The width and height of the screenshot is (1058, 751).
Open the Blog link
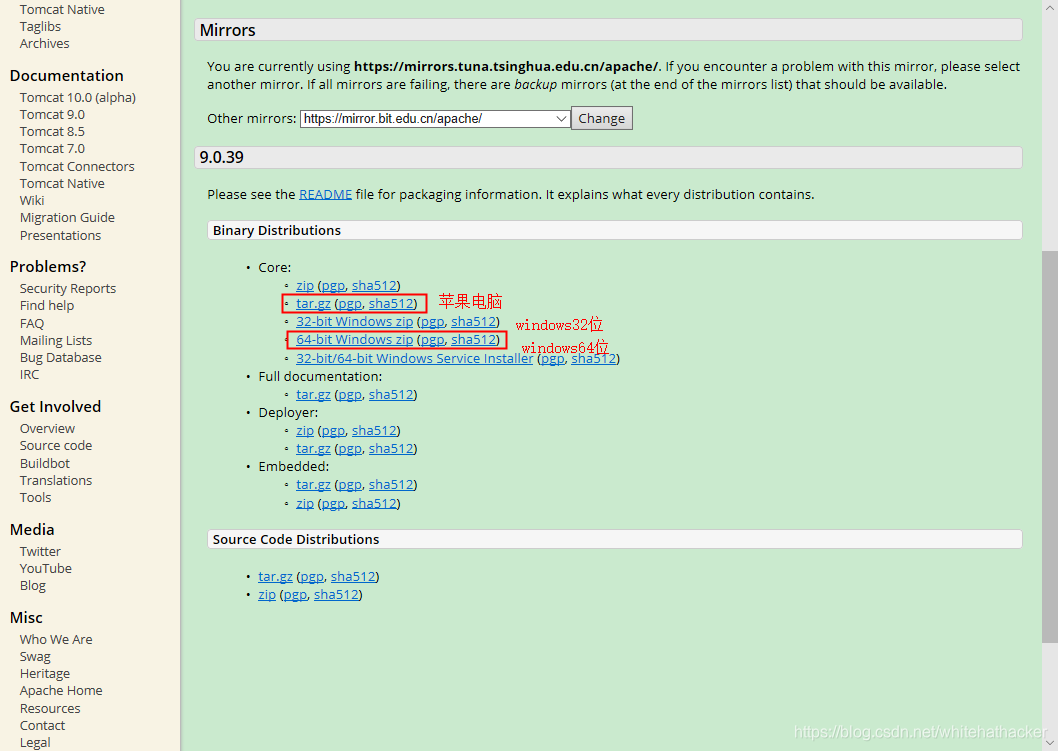[32, 586]
